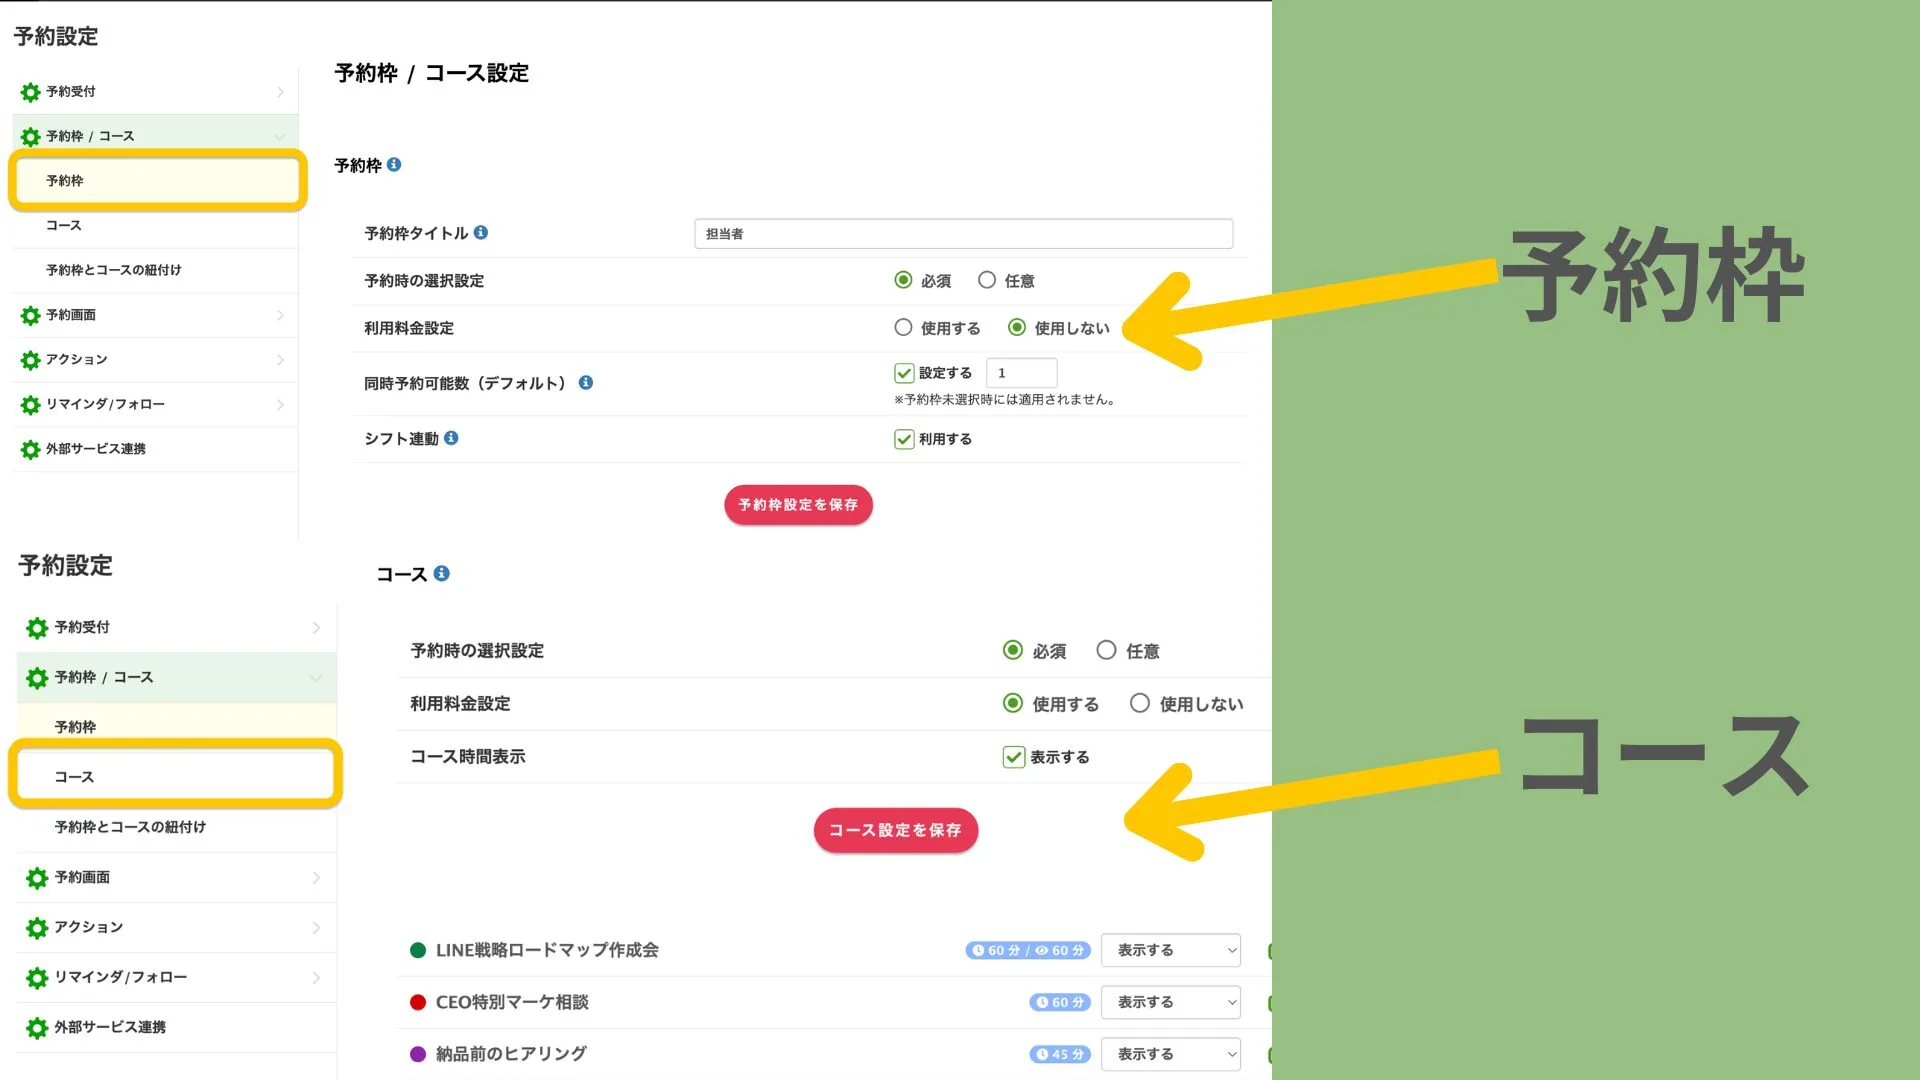
Task: Click 予約枠設定を保存 button
Action: [x=798, y=505]
